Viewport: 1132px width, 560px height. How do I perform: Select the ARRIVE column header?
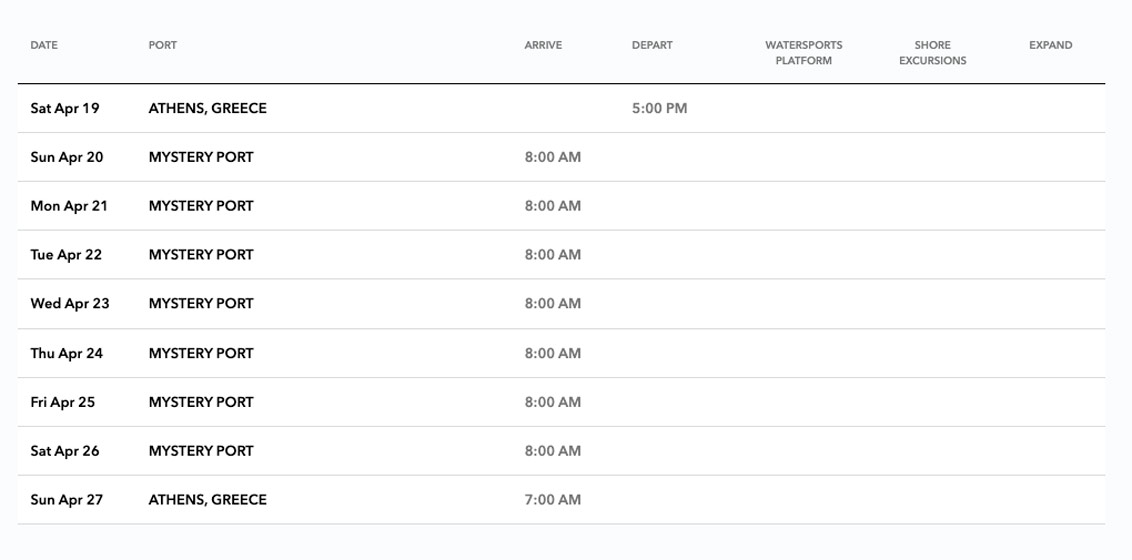pos(543,45)
